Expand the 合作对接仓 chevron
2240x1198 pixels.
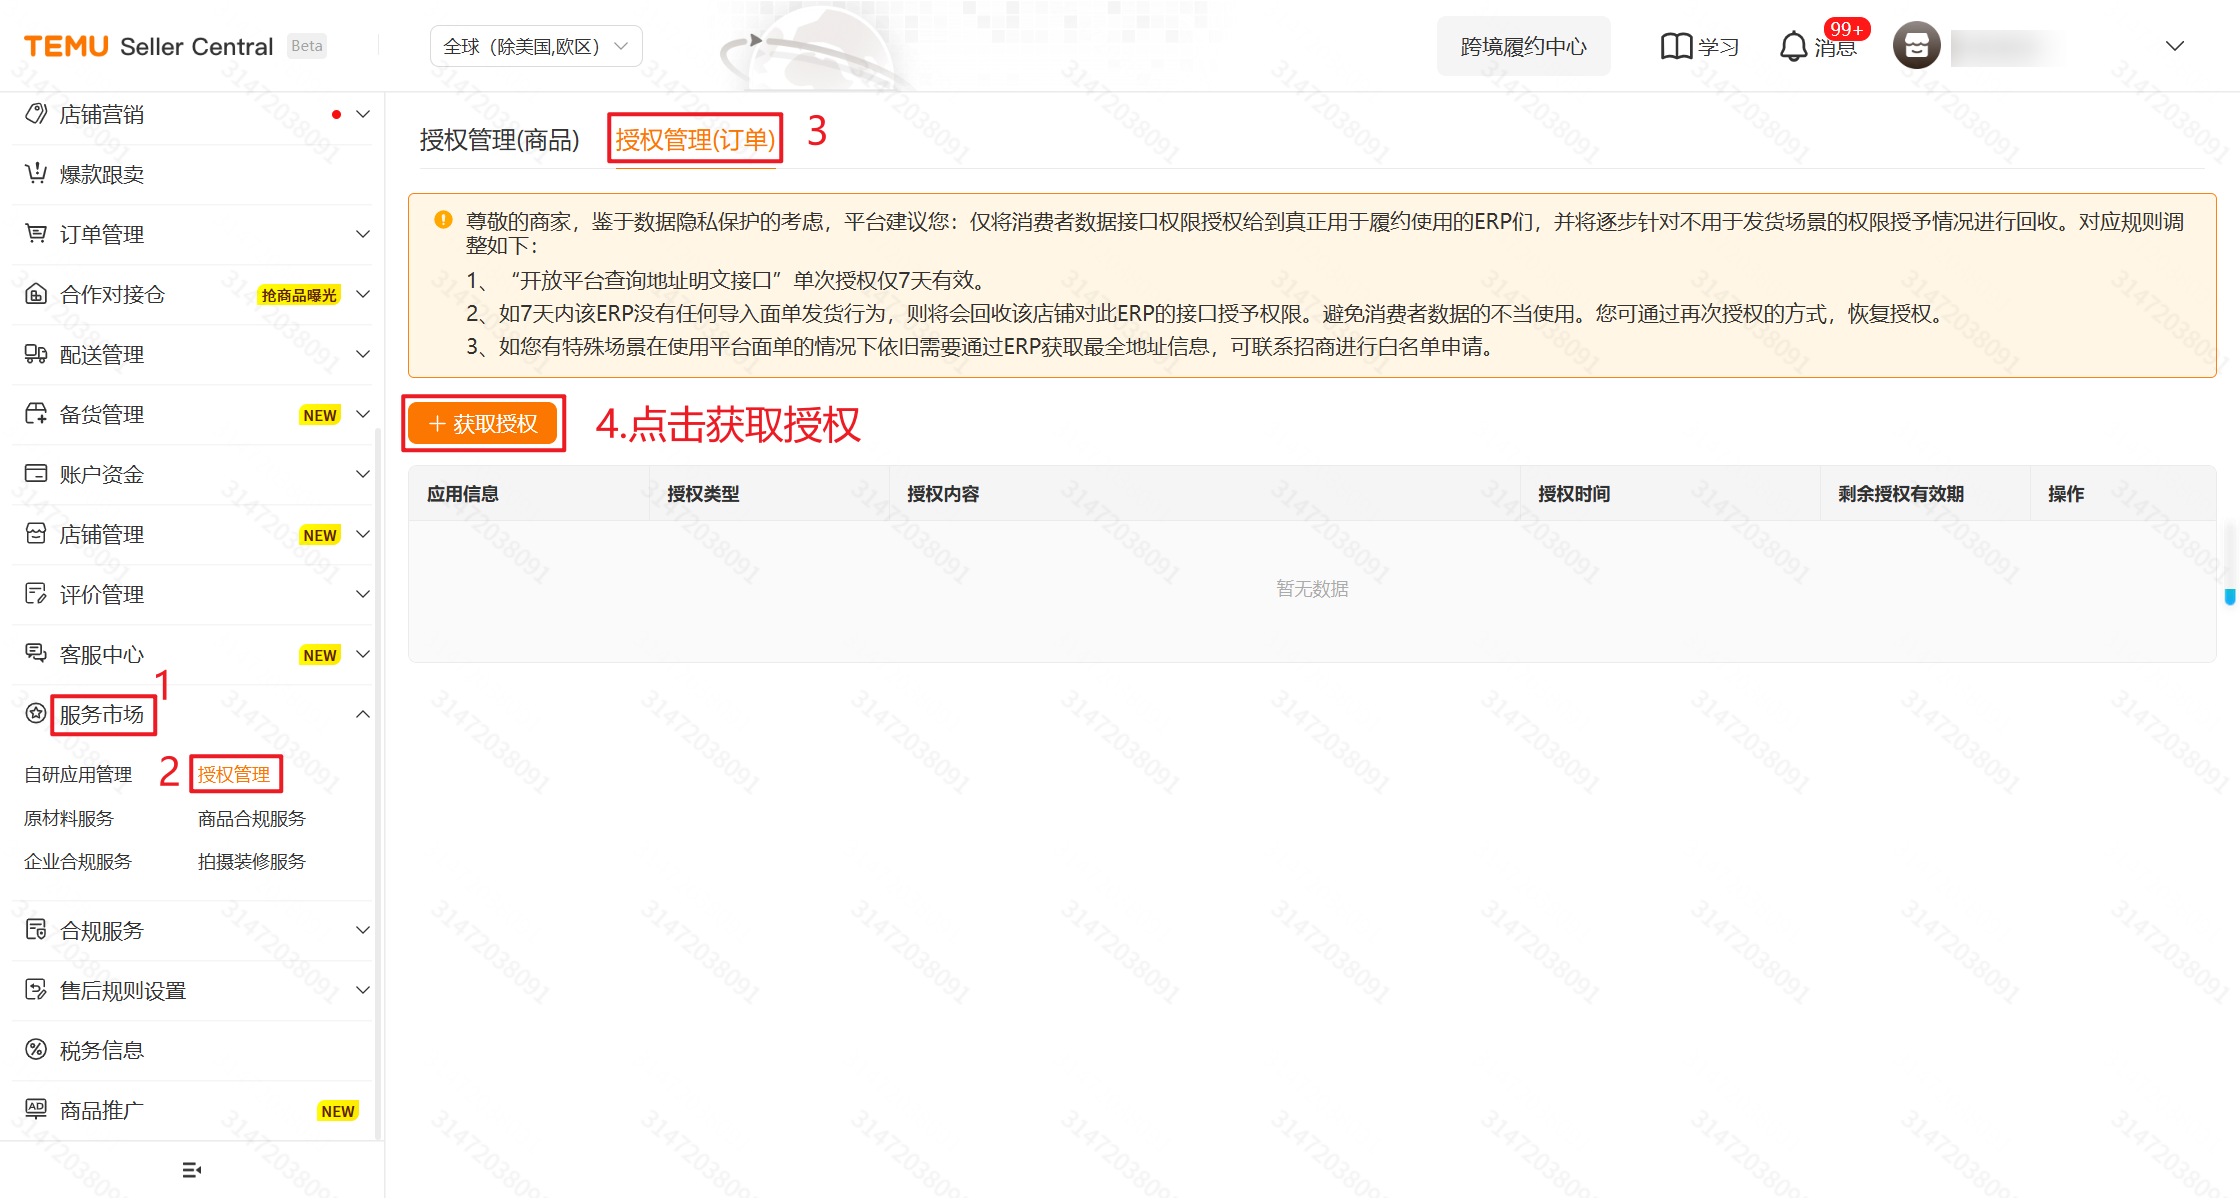[x=363, y=294]
